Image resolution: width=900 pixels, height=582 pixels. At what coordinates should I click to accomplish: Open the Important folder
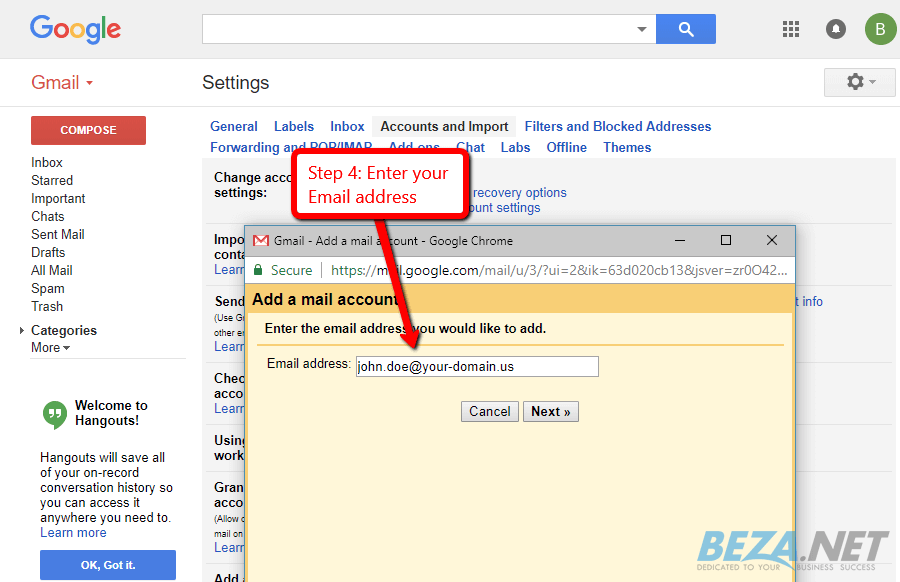point(58,199)
